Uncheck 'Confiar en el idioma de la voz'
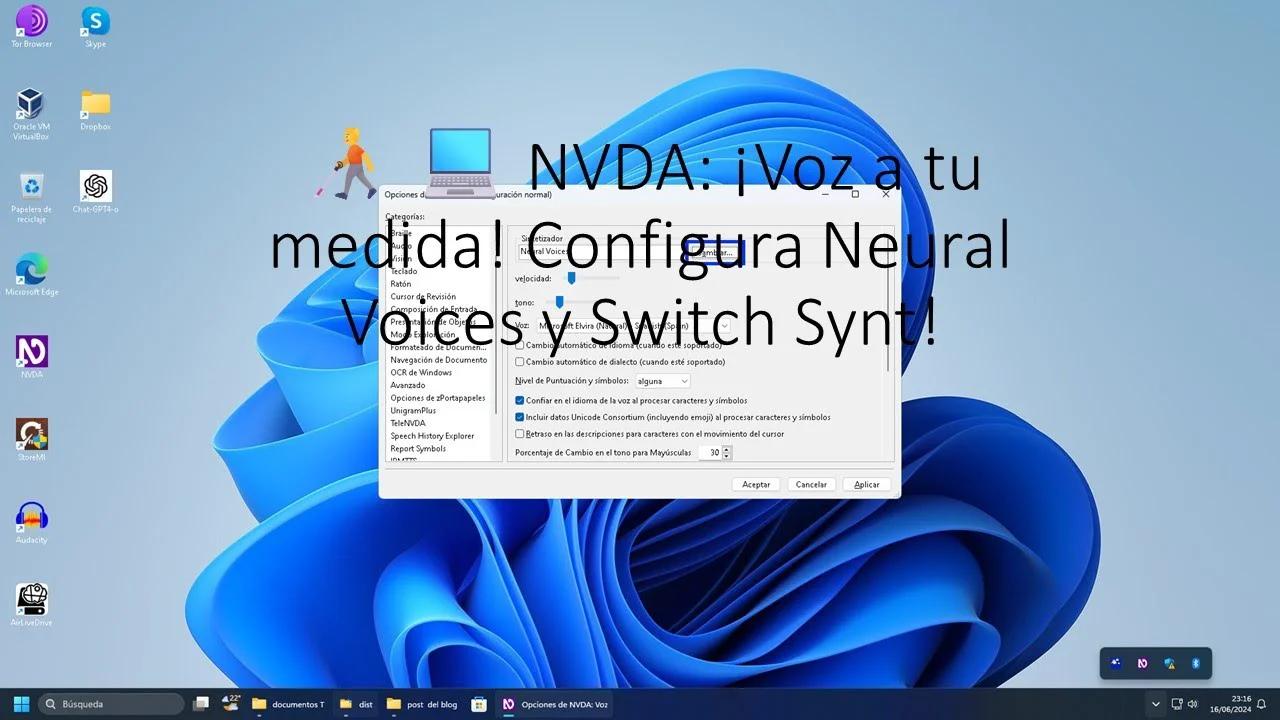 [x=519, y=399]
